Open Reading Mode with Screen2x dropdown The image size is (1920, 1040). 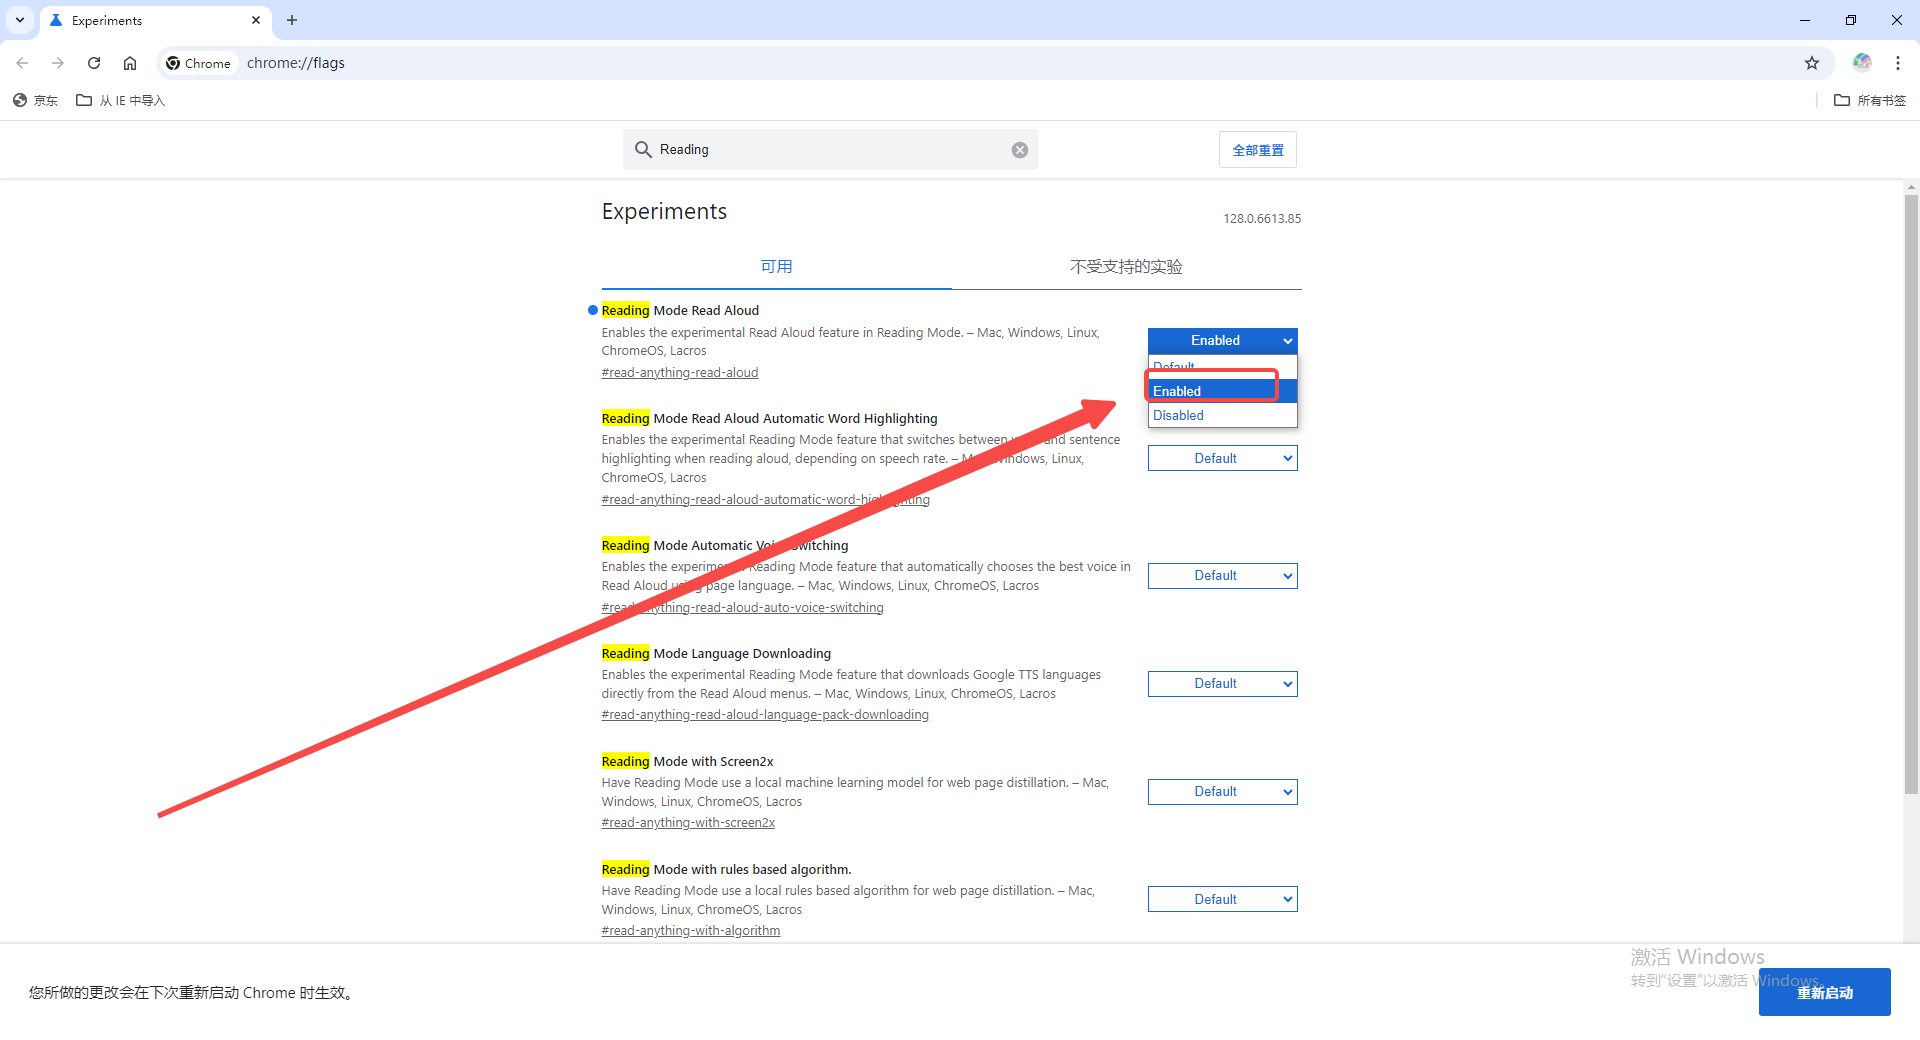coord(1223,792)
